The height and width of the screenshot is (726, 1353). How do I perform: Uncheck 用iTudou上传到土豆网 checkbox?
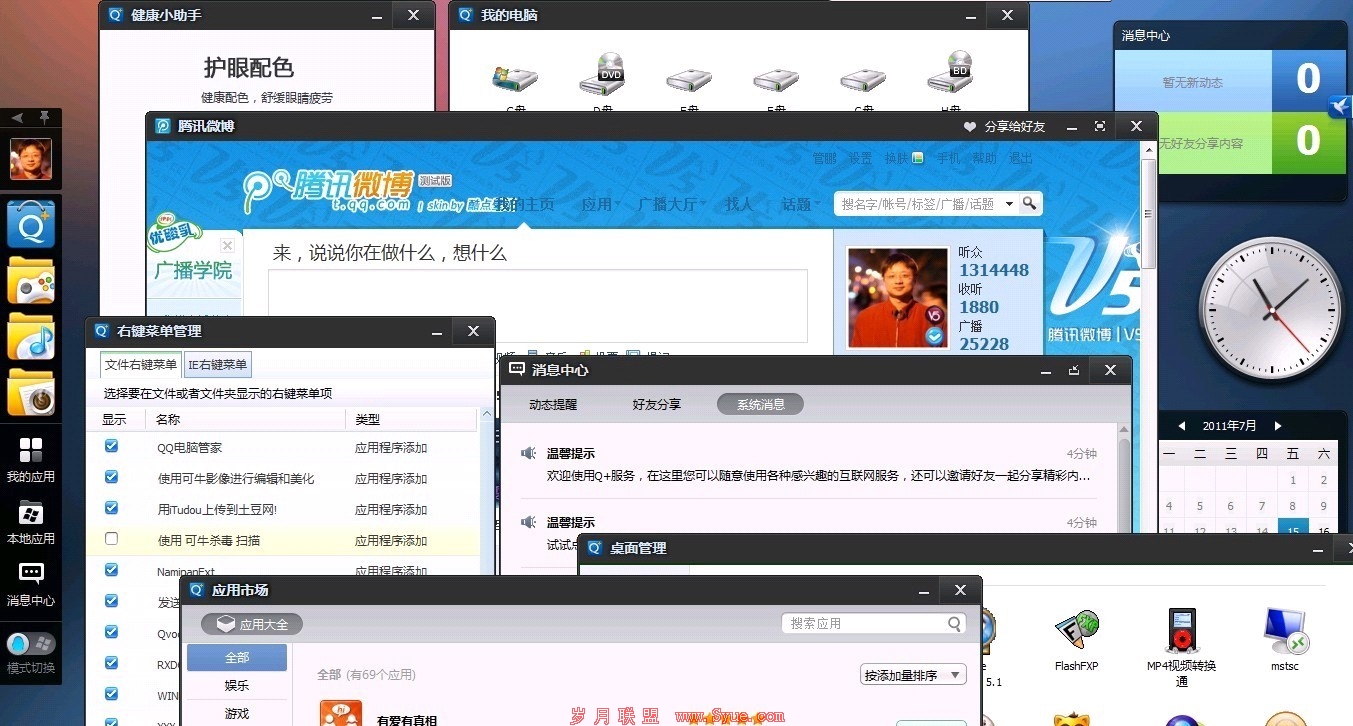point(111,508)
